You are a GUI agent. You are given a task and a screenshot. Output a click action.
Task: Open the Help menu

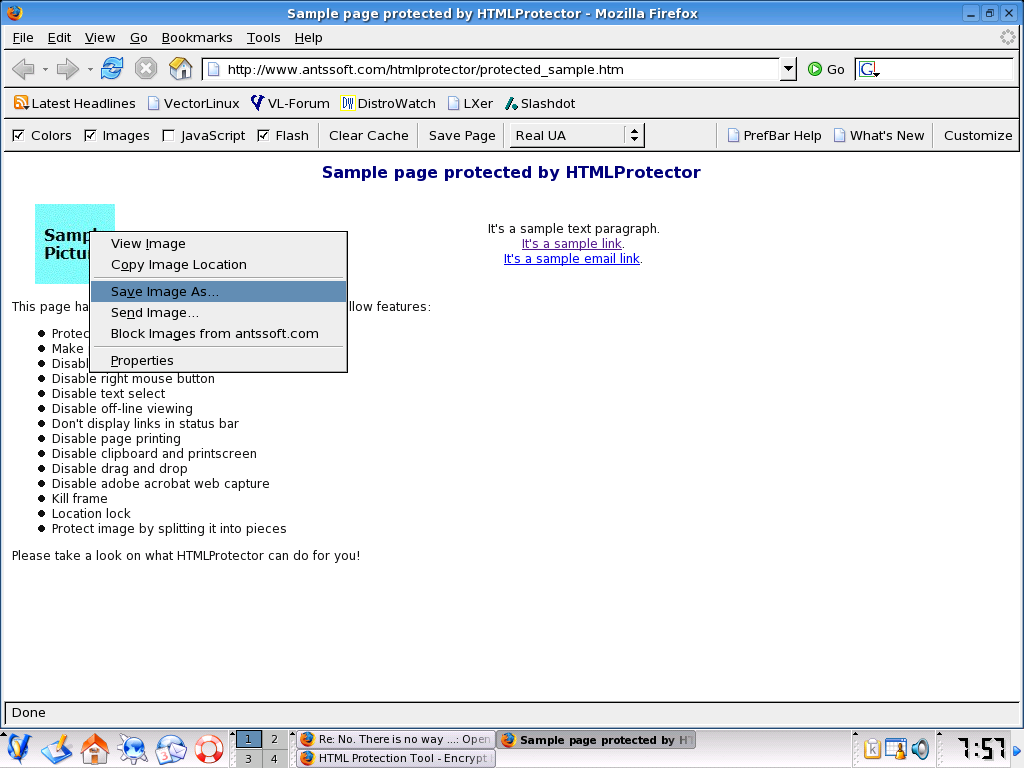click(x=308, y=37)
